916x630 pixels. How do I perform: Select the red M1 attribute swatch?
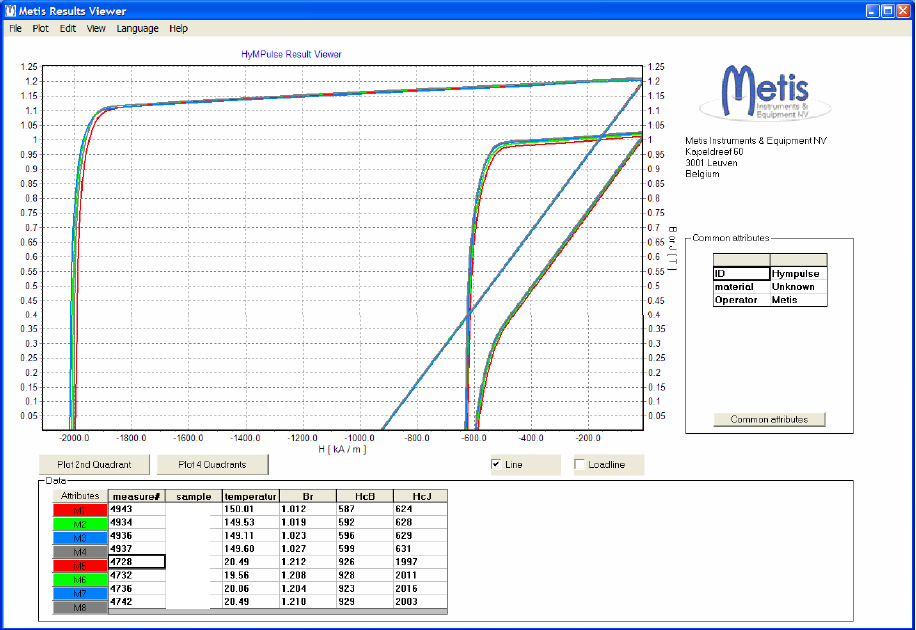(x=80, y=510)
